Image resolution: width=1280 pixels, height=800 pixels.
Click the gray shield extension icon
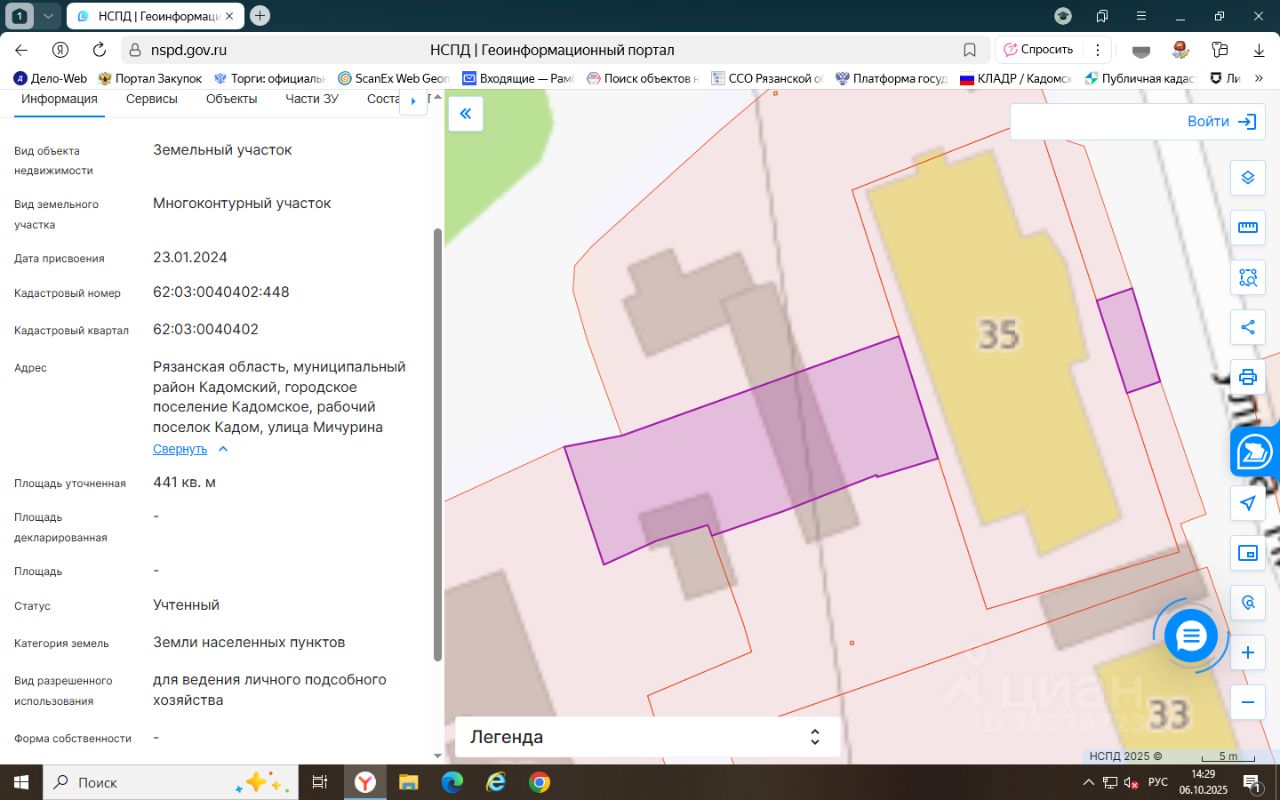pos(1141,50)
